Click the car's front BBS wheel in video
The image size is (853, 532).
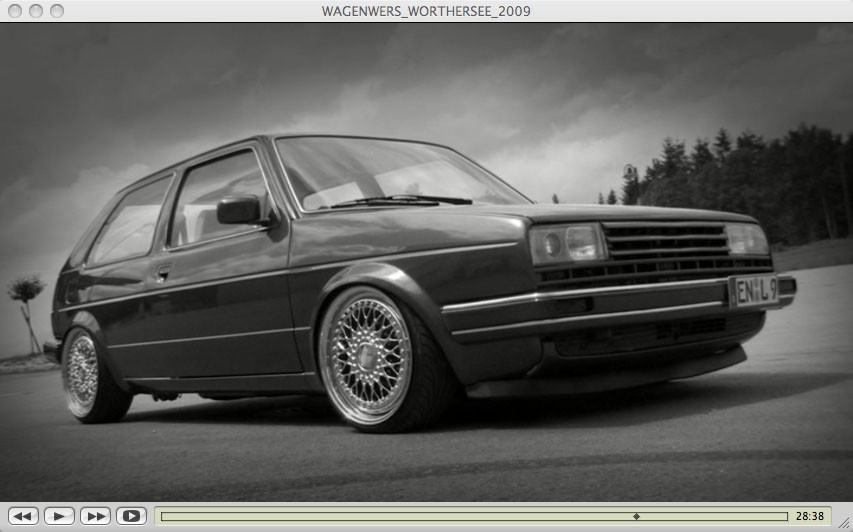point(366,357)
